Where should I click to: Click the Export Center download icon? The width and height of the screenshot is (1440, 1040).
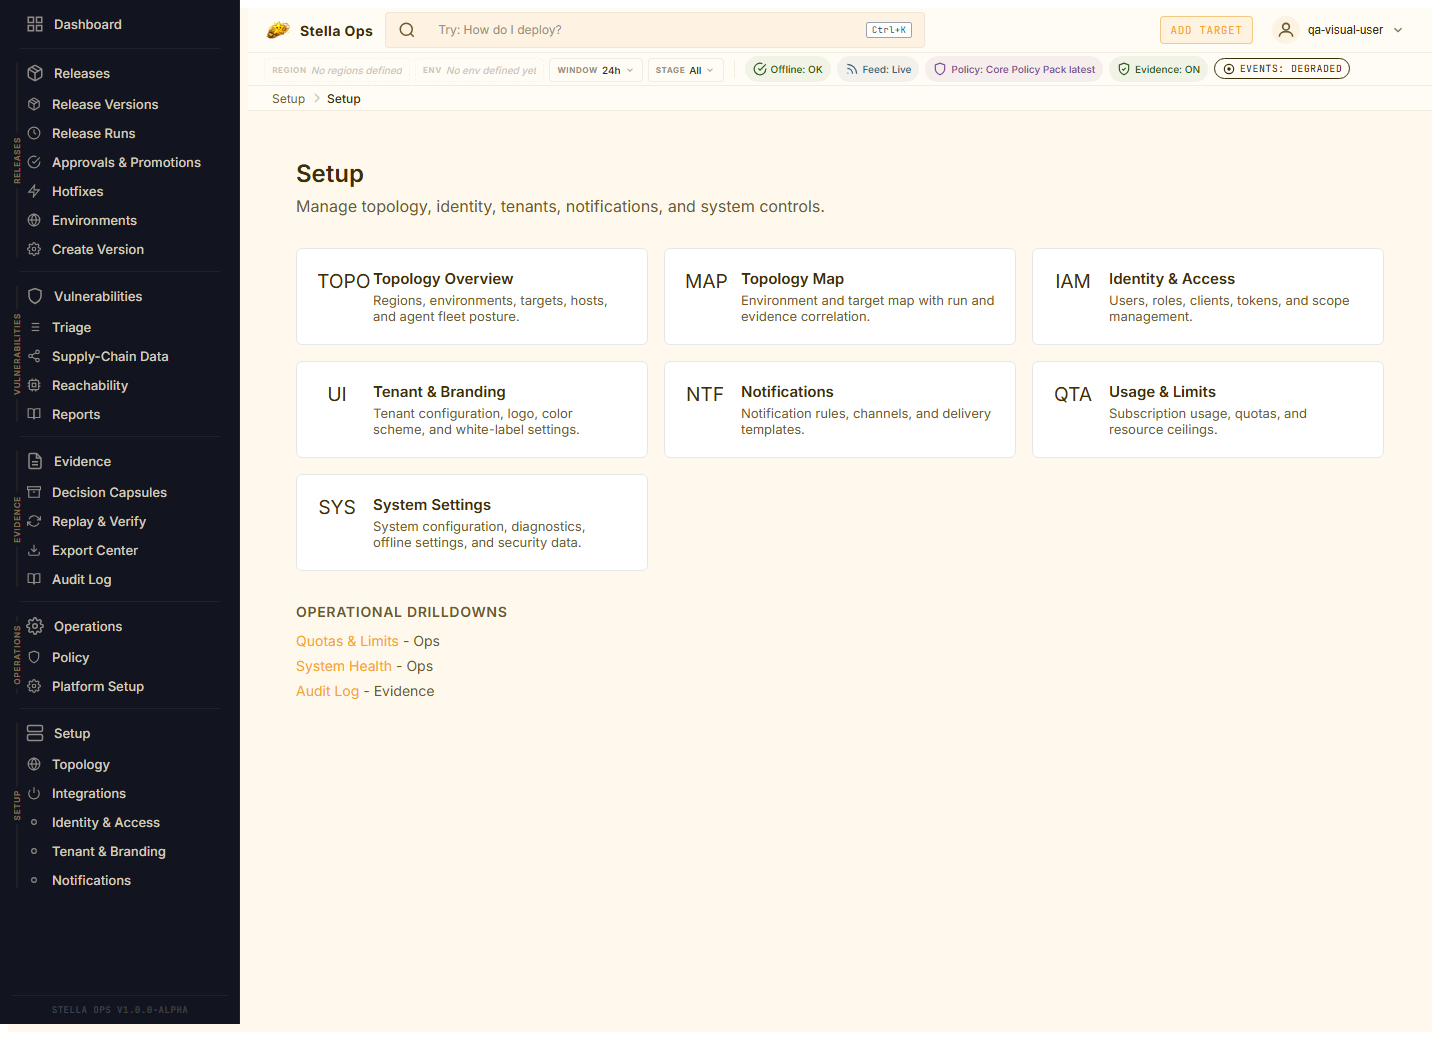34,550
